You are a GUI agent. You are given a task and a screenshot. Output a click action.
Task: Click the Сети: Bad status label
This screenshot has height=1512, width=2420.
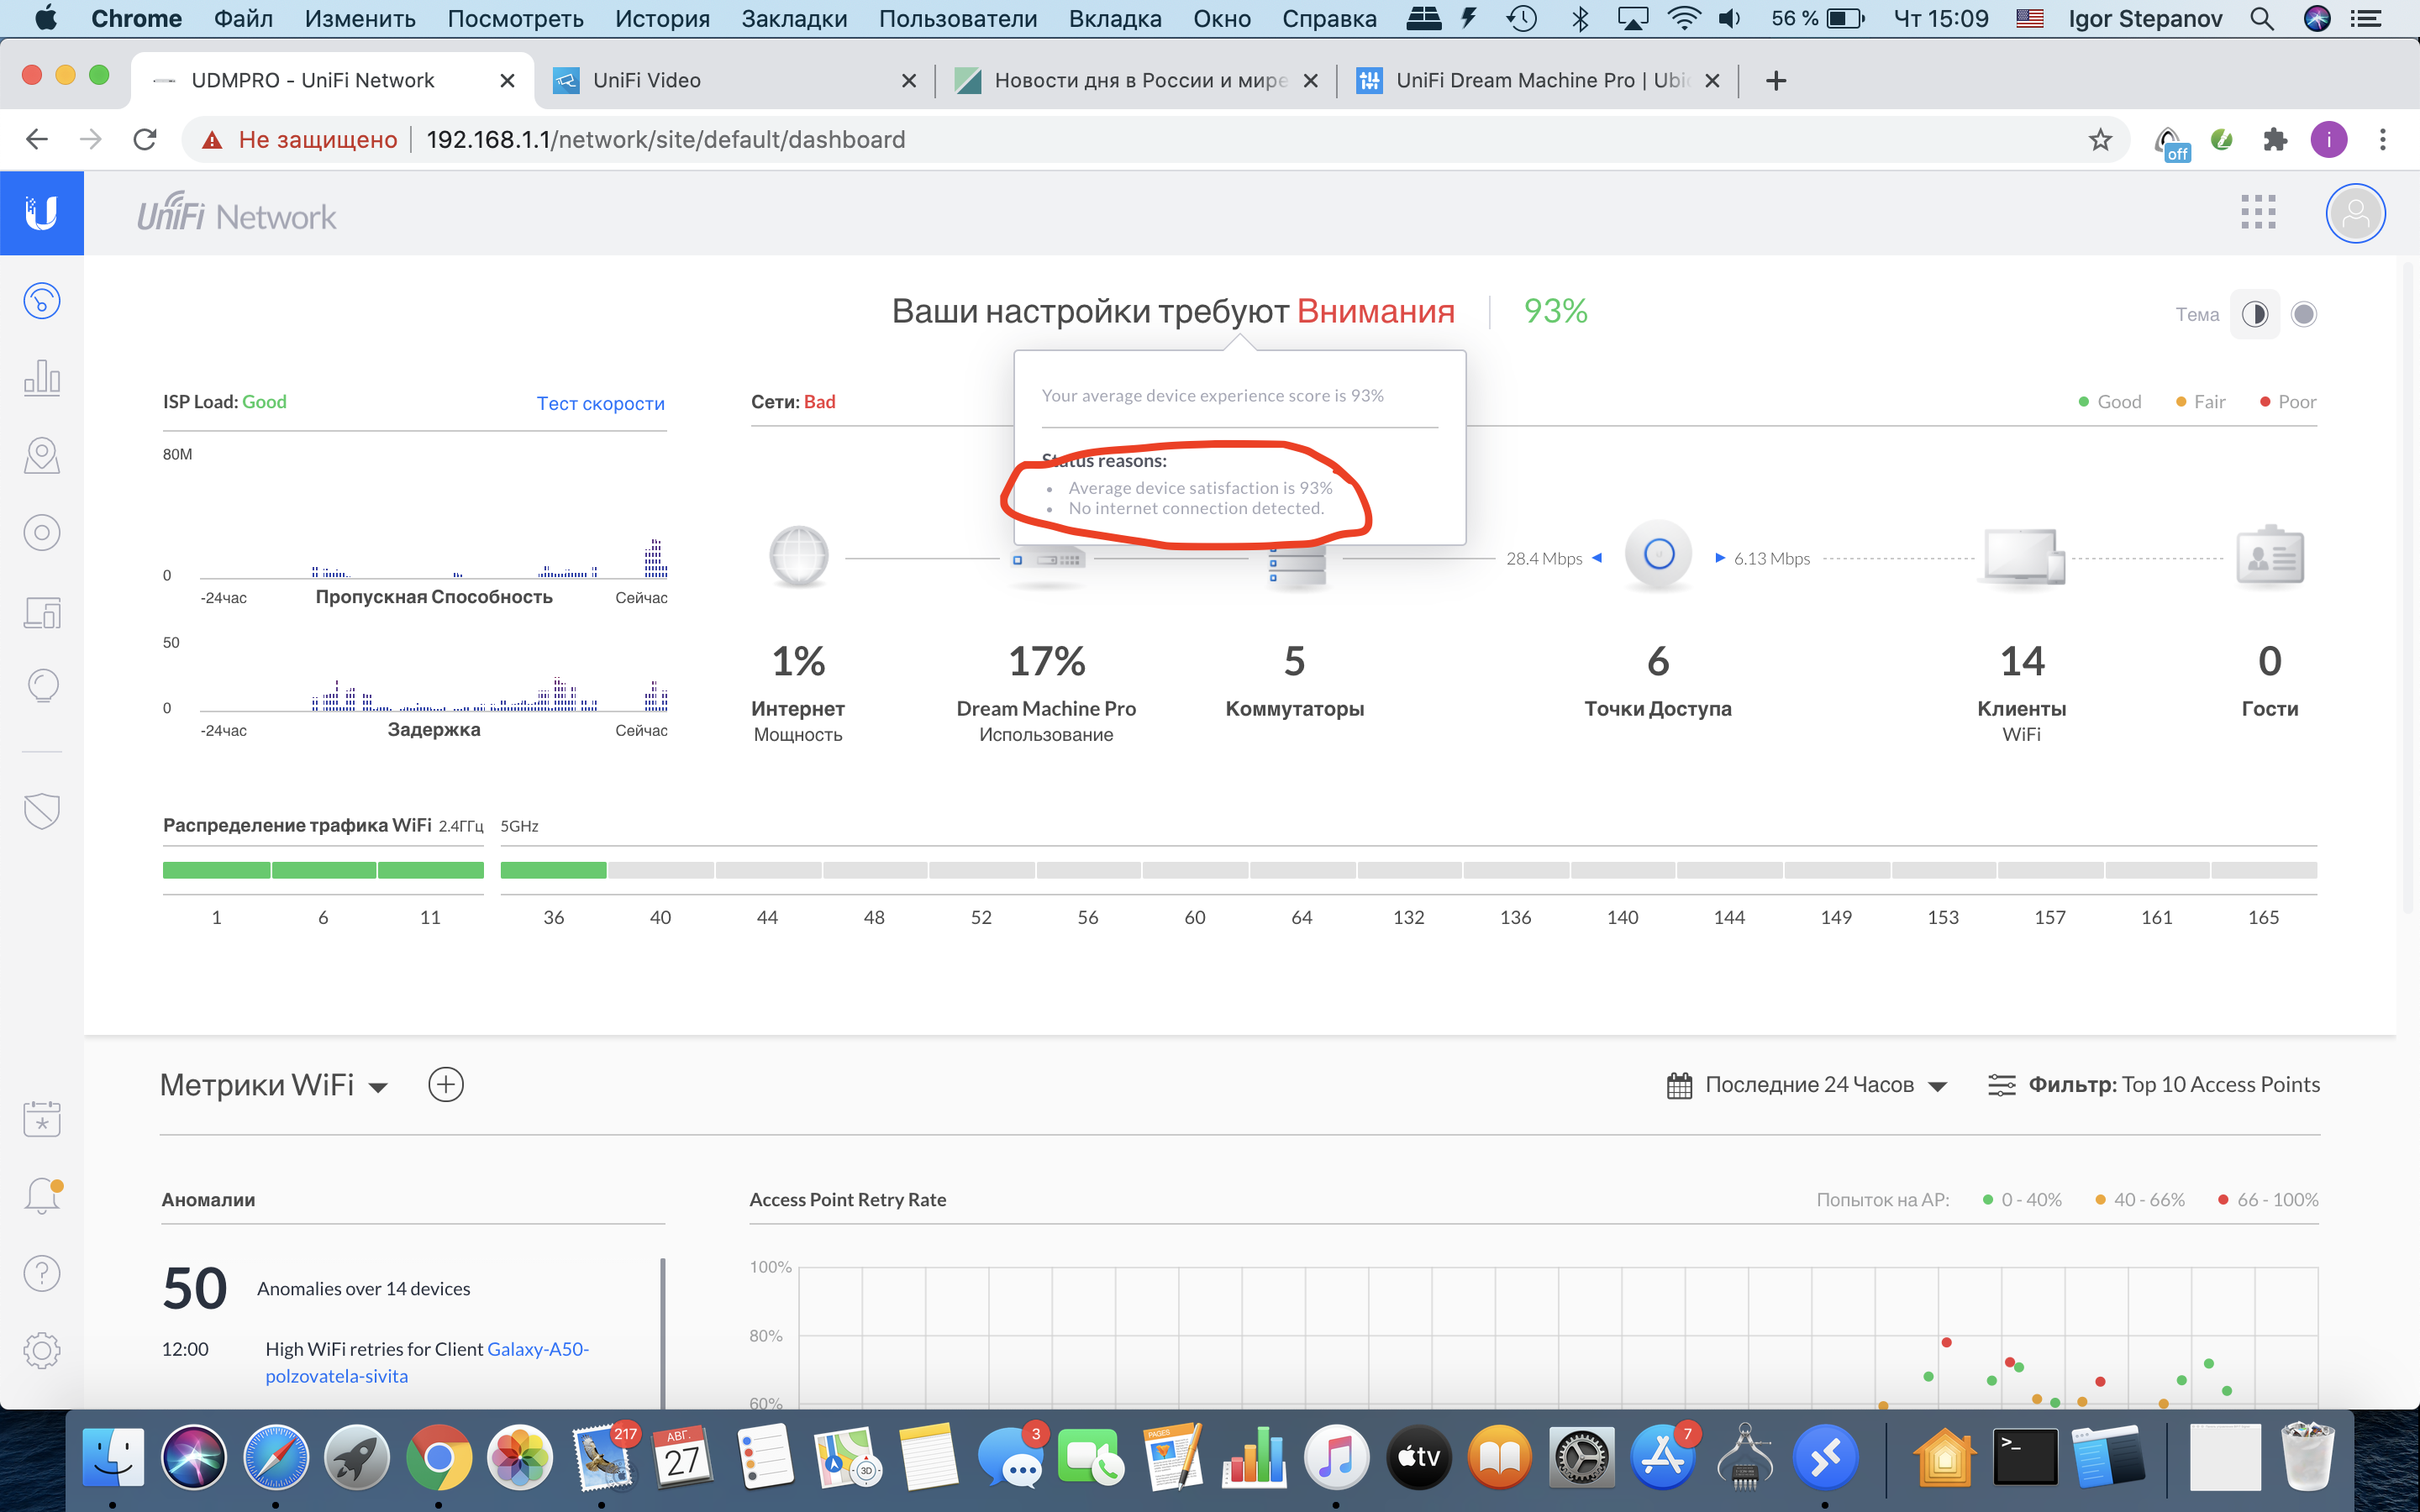click(793, 402)
